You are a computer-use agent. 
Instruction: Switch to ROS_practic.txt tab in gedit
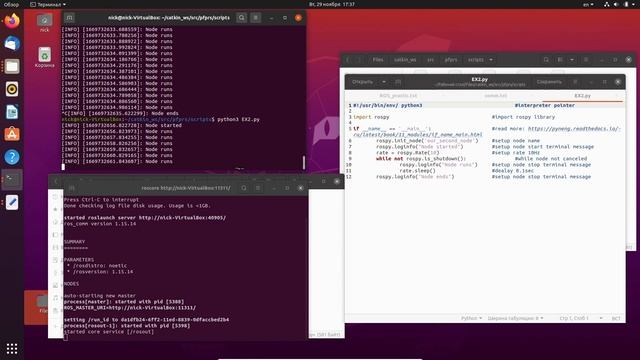[x=398, y=96]
